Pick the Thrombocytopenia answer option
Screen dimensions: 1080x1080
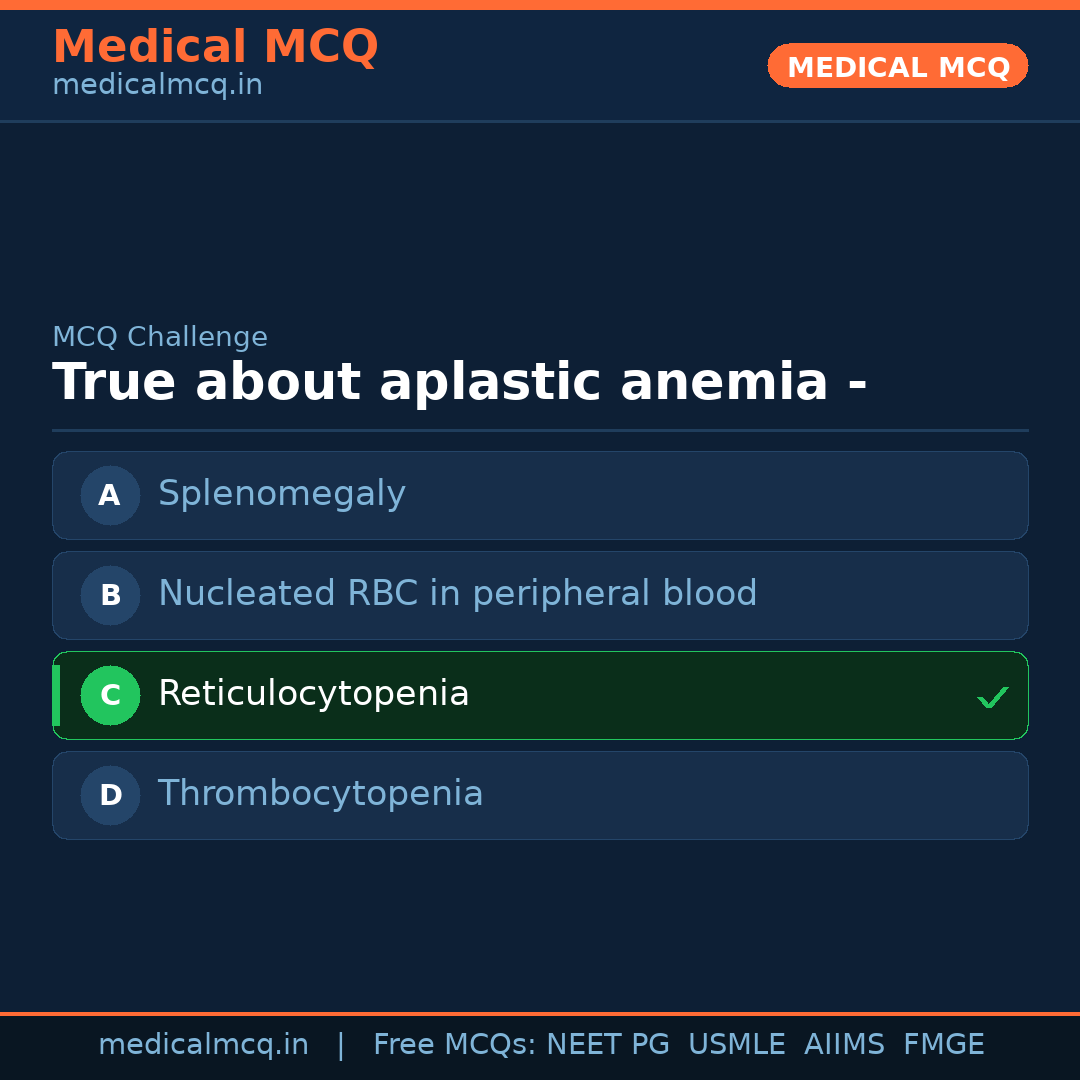click(x=540, y=795)
